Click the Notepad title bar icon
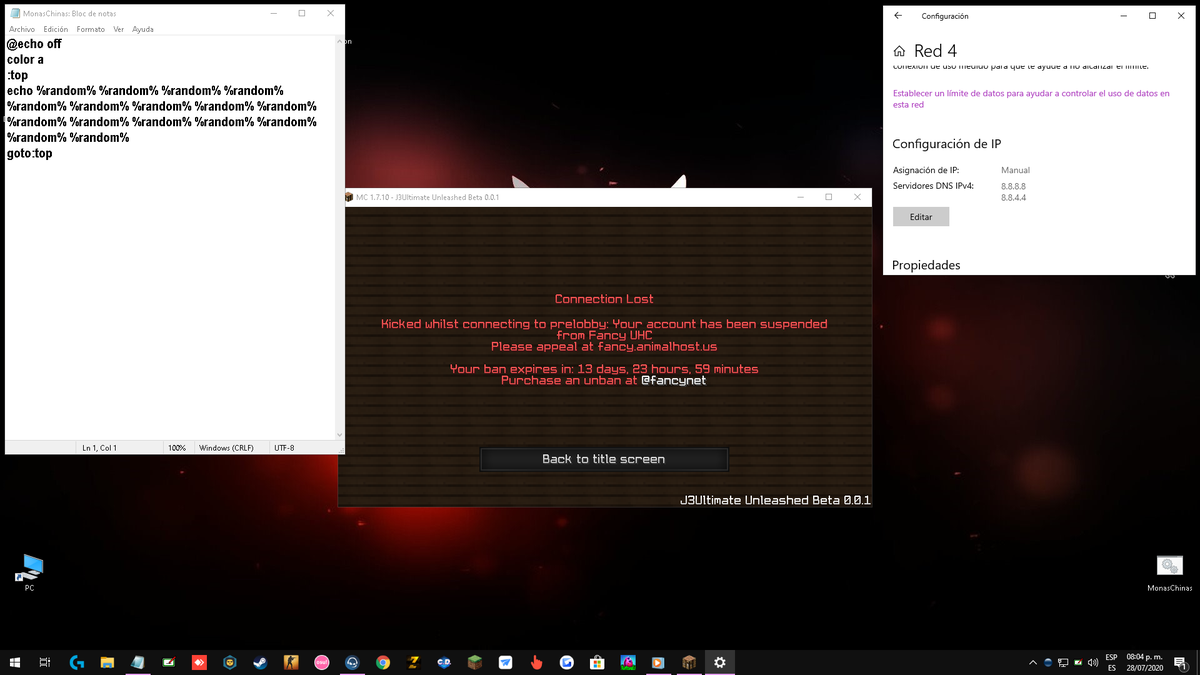Image resolution: width=1200 pixels, height=675 pixels. (x=15, y=13)
